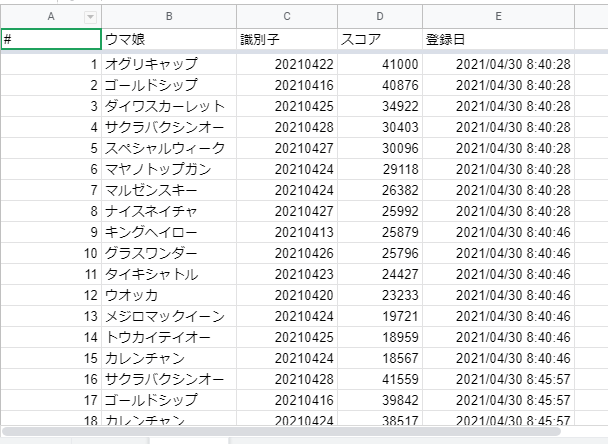Select column B header

click(x=169, y=16)
